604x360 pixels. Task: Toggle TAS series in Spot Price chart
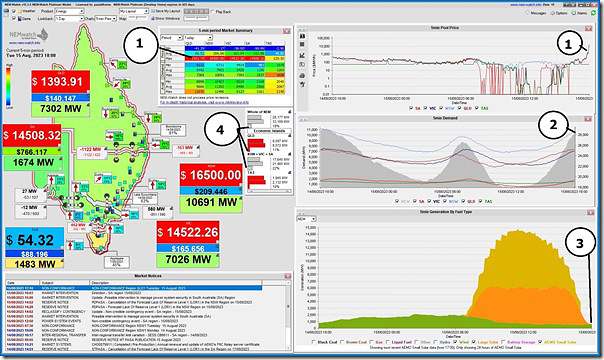477,108
